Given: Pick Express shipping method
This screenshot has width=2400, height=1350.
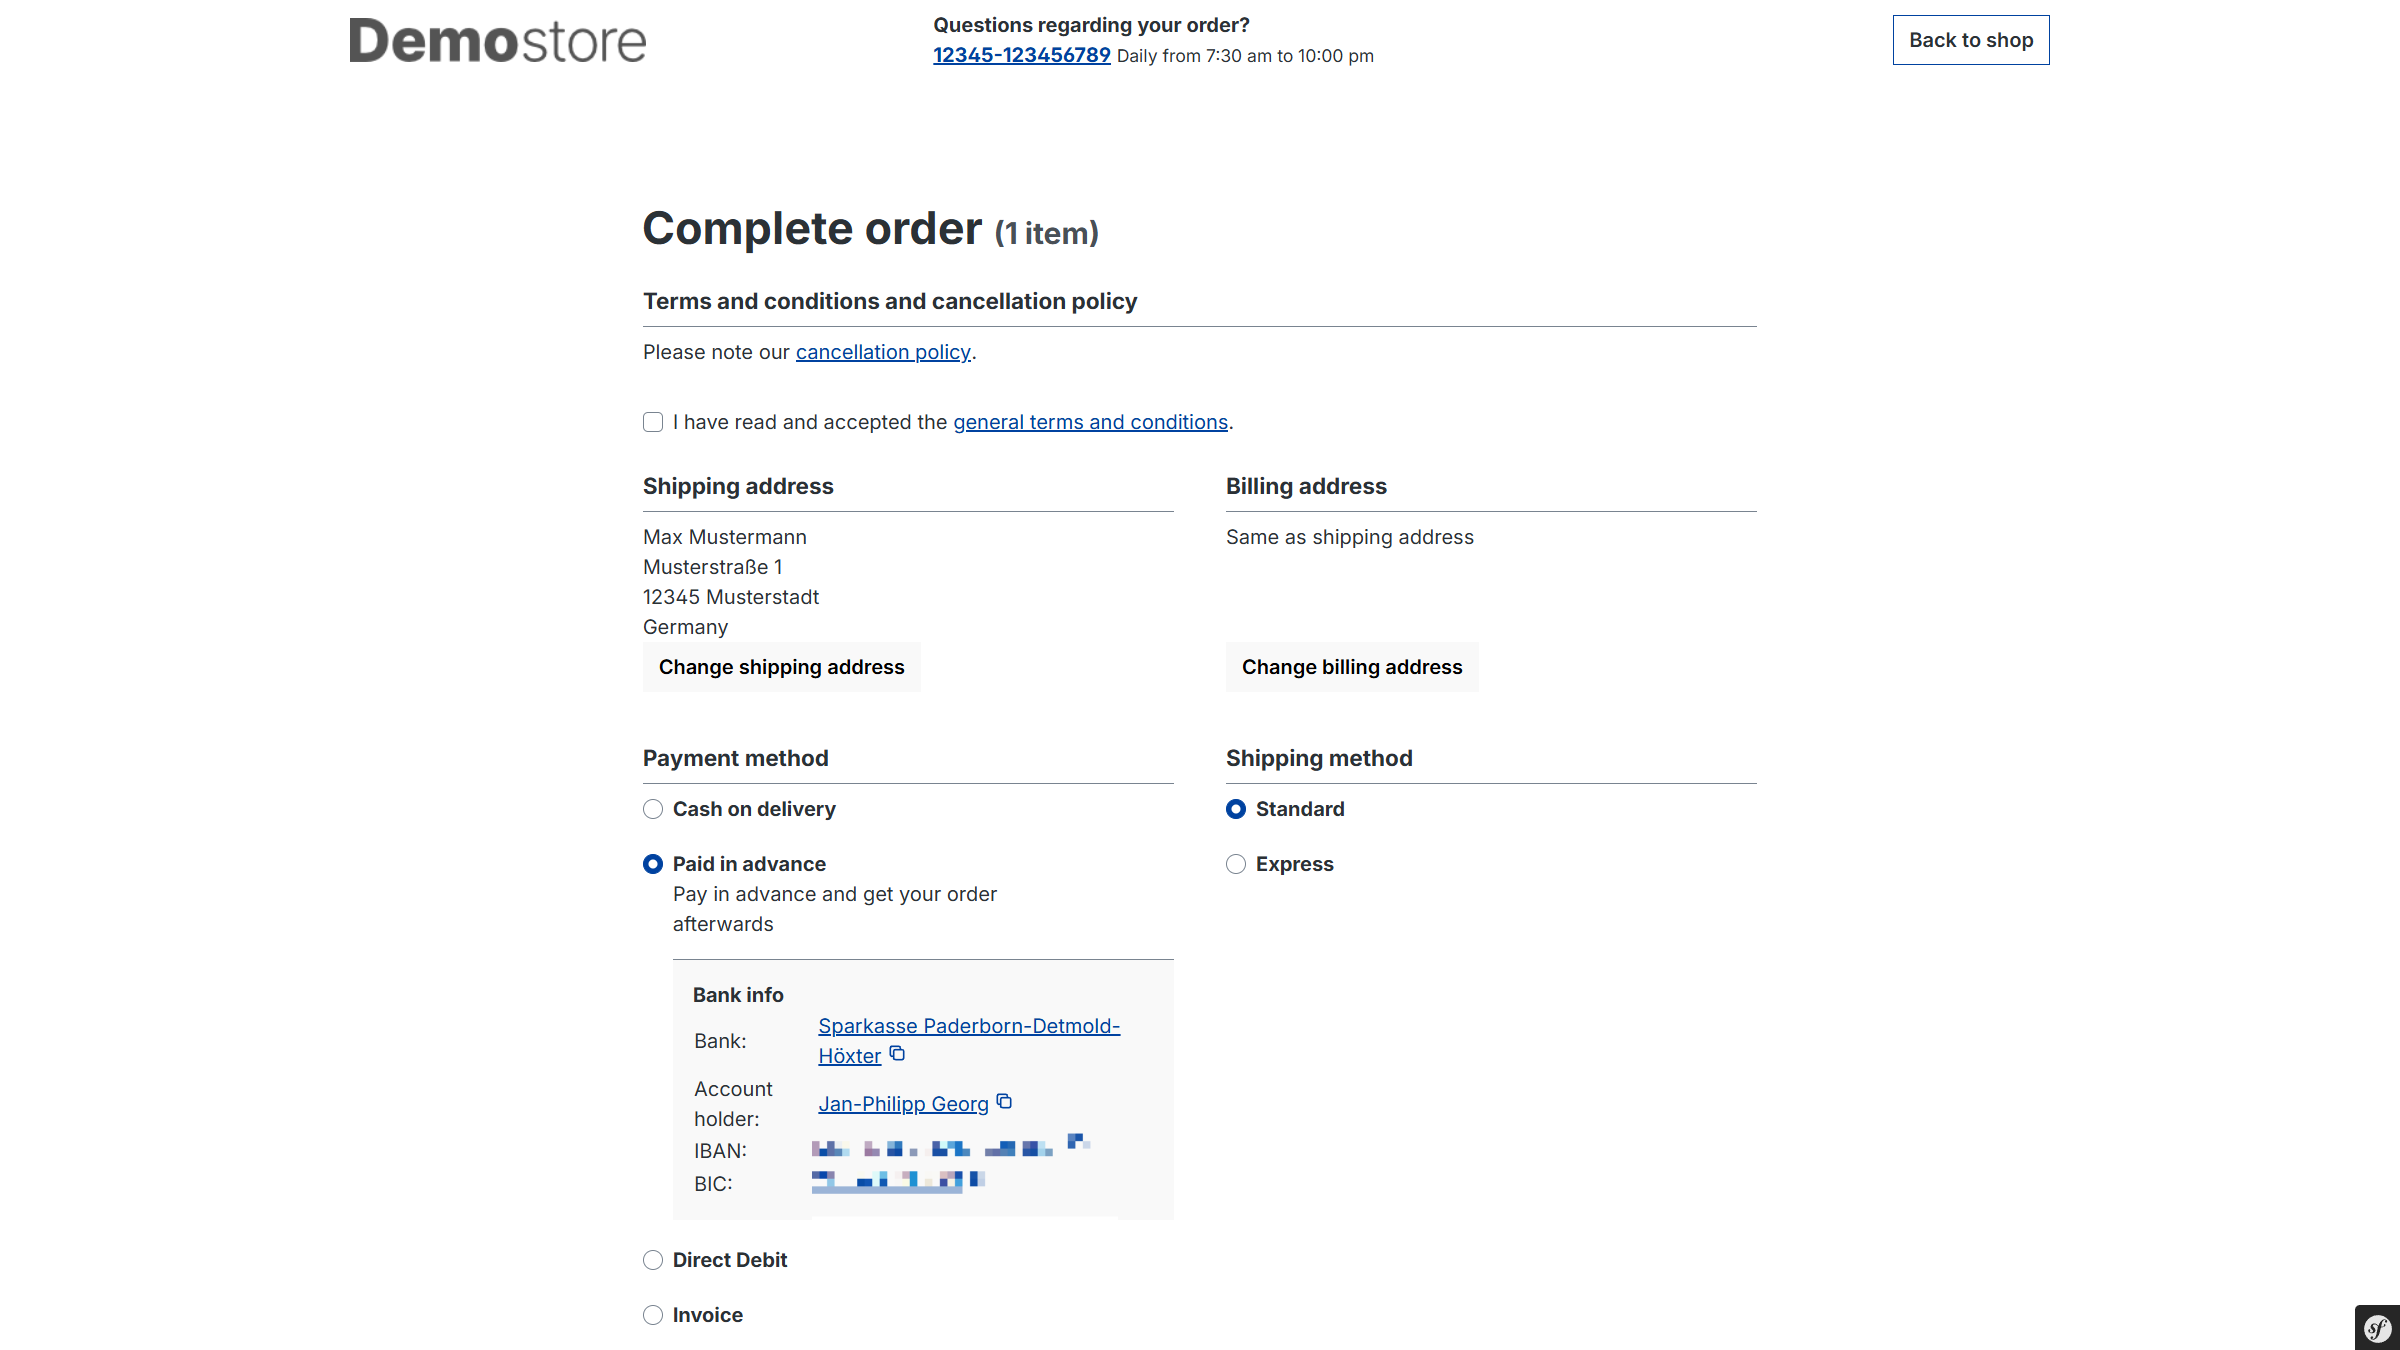Looking at the screenshot, I should (1236, 864).
